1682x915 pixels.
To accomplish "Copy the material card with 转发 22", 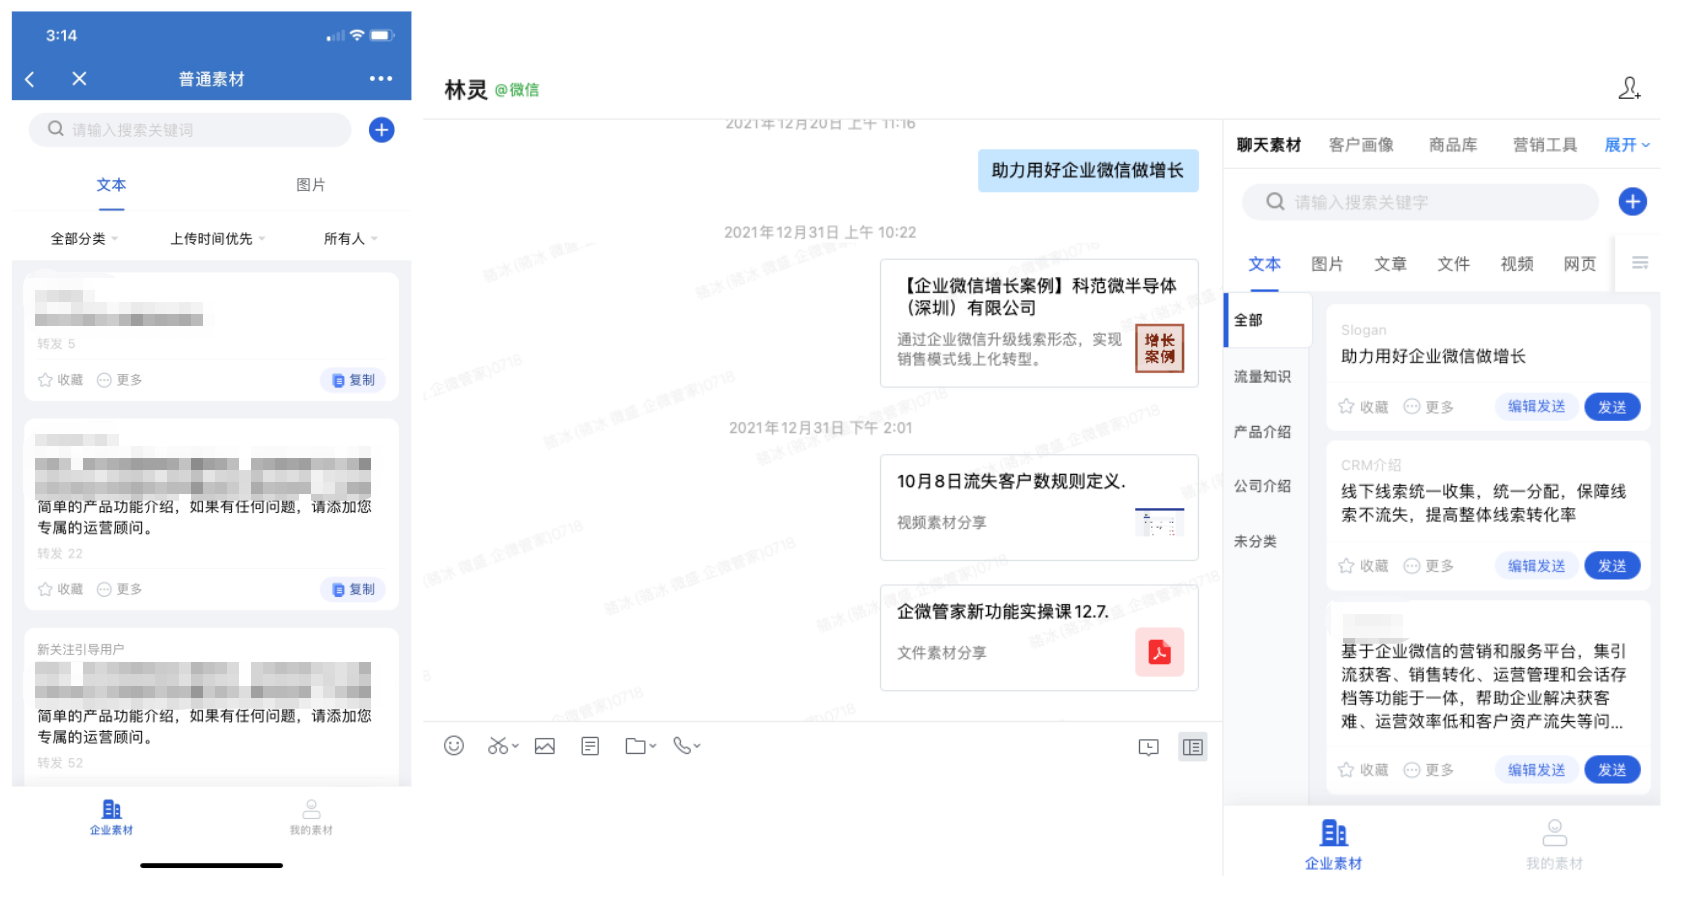I will [353, 589].
